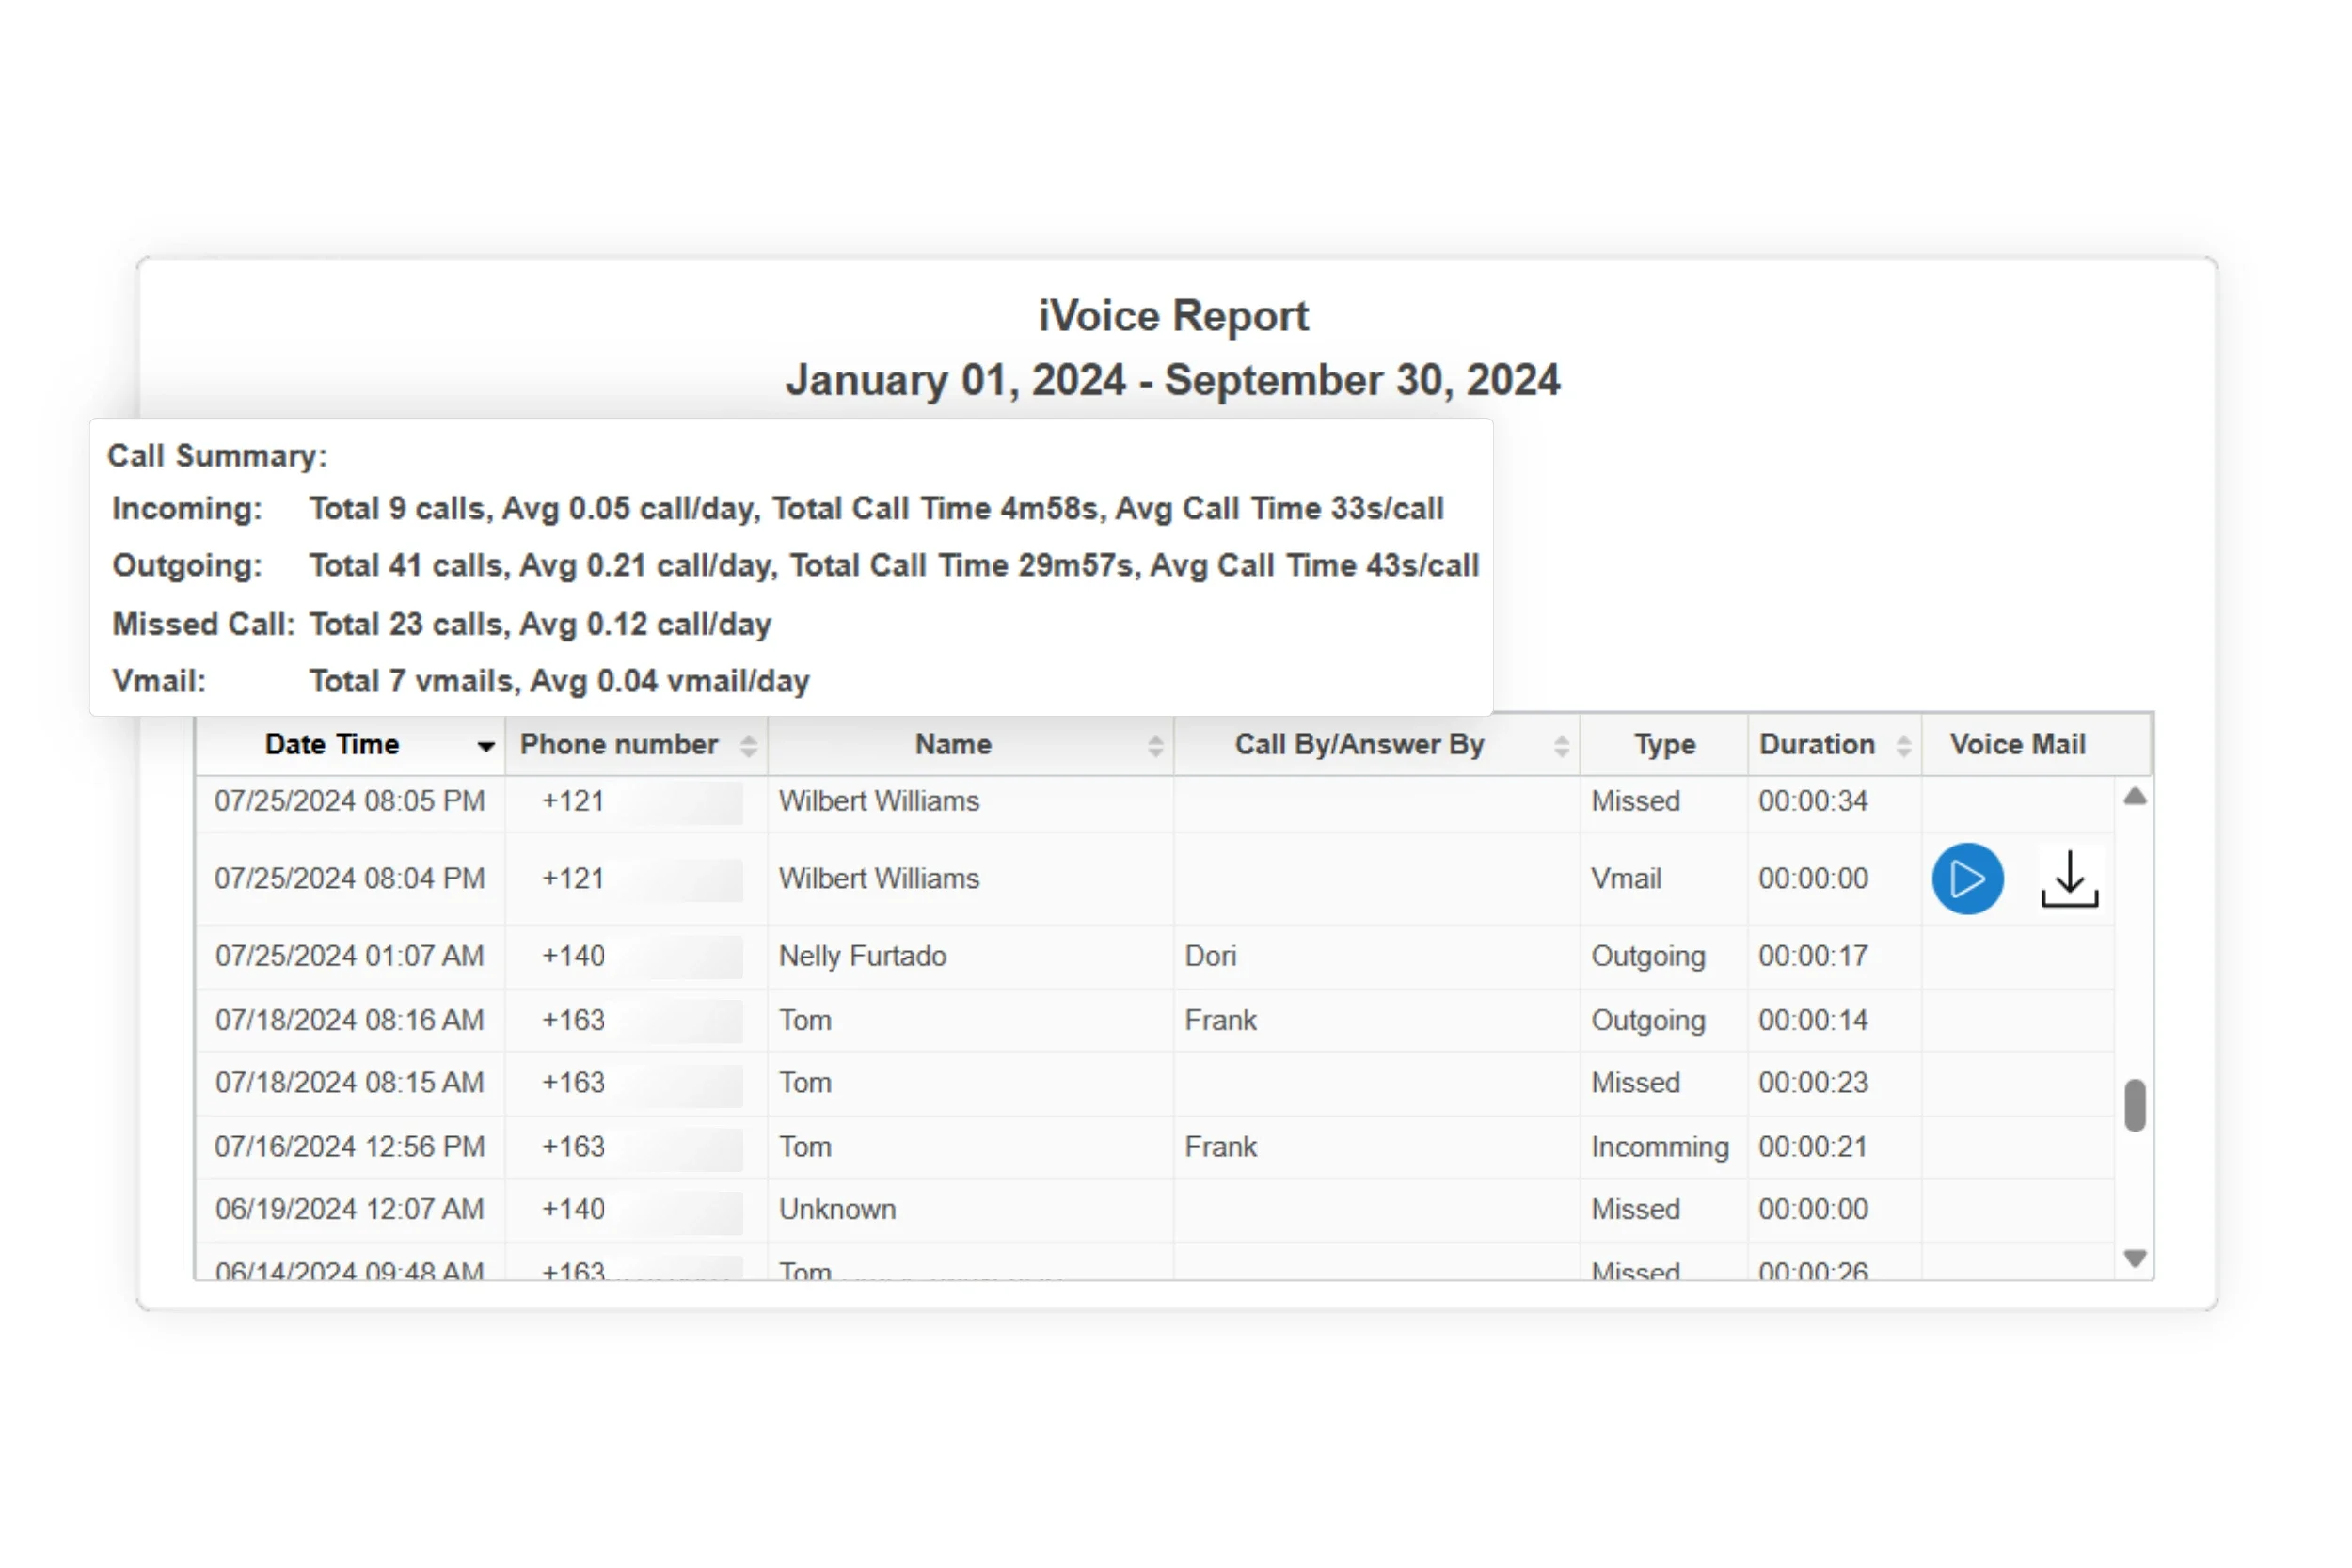Sort by Phone number column arrows

click(748, 745)
